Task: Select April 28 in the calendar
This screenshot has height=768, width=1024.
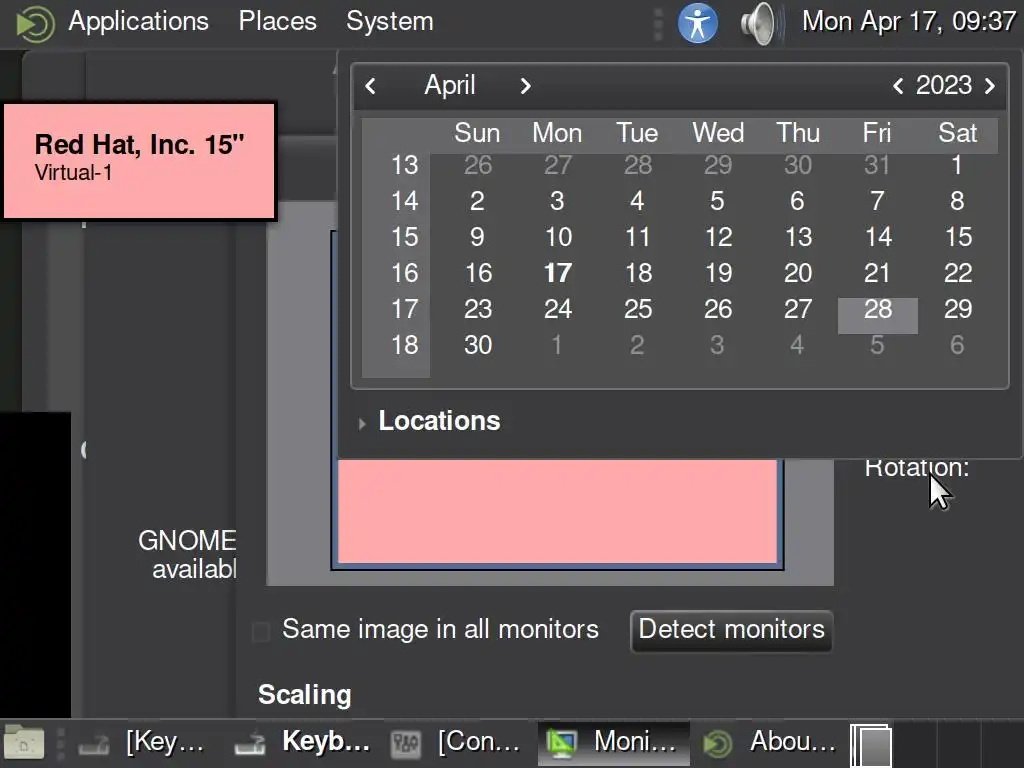Action: [x=877, y=309]
